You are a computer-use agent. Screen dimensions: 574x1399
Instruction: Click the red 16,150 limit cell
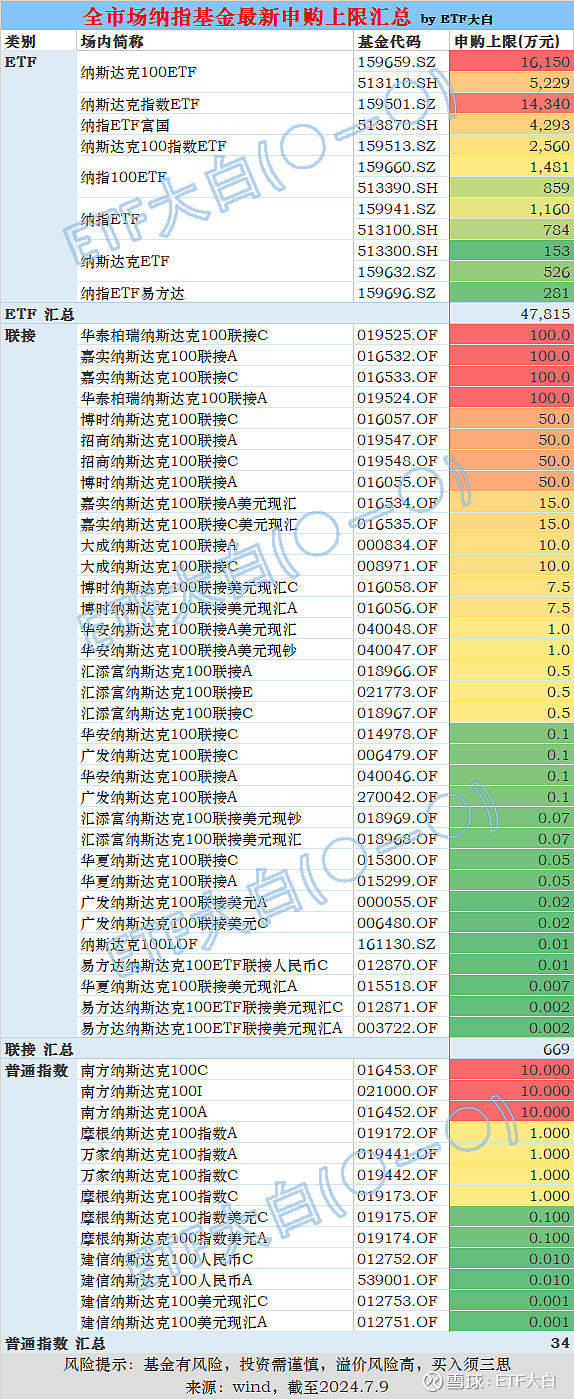(x=511, y=62)
